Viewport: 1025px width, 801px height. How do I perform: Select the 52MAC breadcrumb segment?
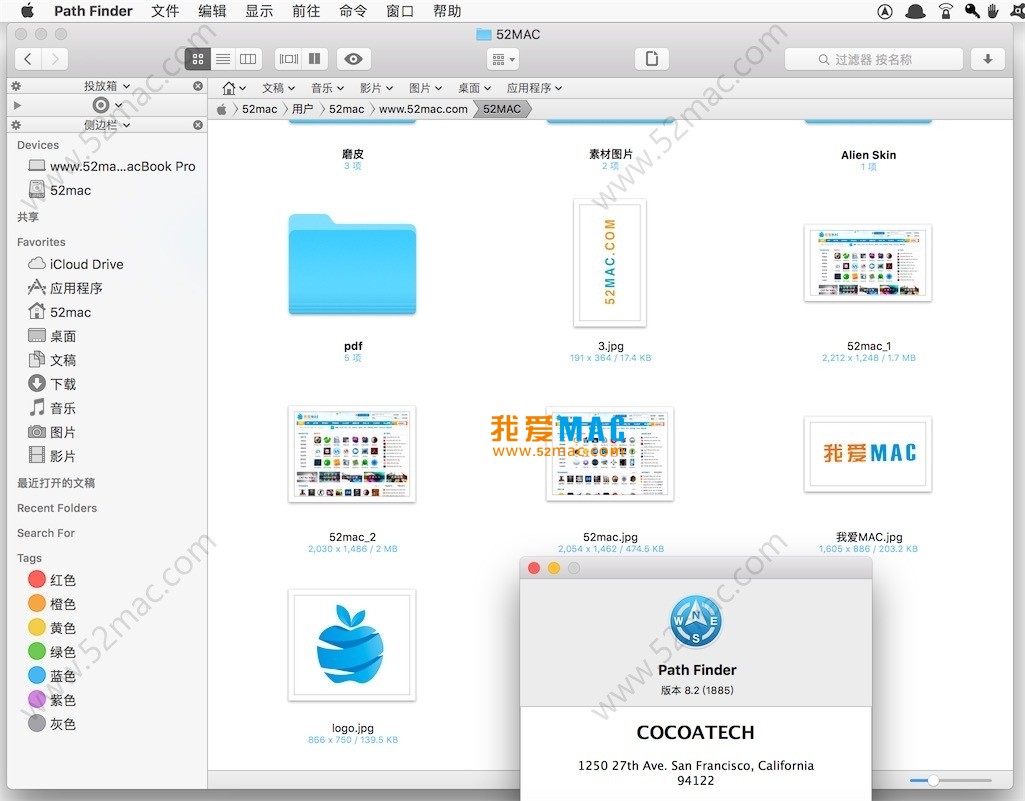pos(502,109)
